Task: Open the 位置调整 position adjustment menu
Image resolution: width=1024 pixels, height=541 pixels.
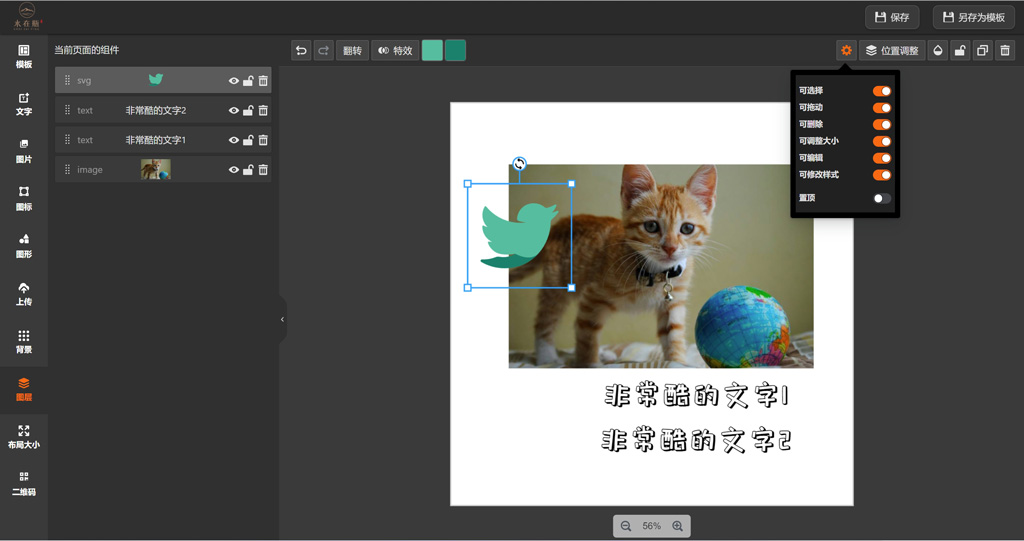Action: (892, 50)
